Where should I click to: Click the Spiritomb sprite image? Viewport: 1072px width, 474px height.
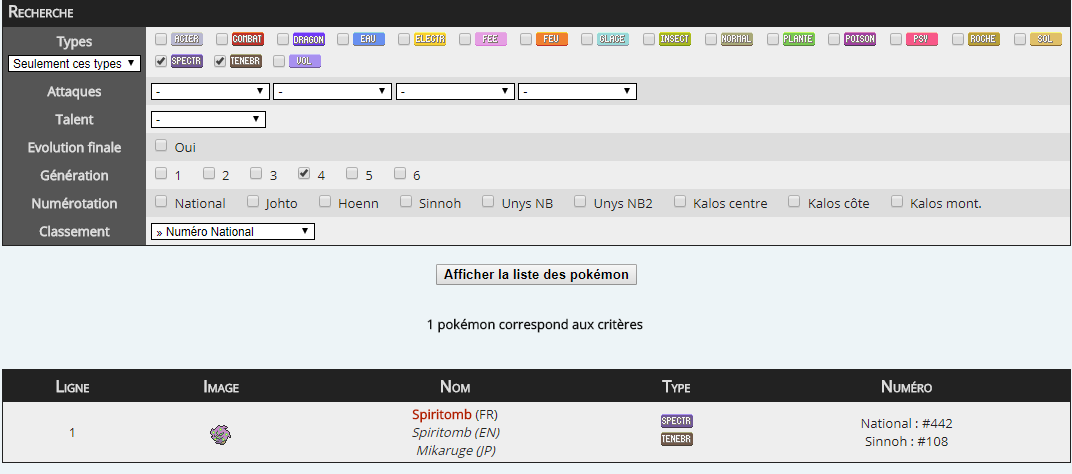point(220,433)
